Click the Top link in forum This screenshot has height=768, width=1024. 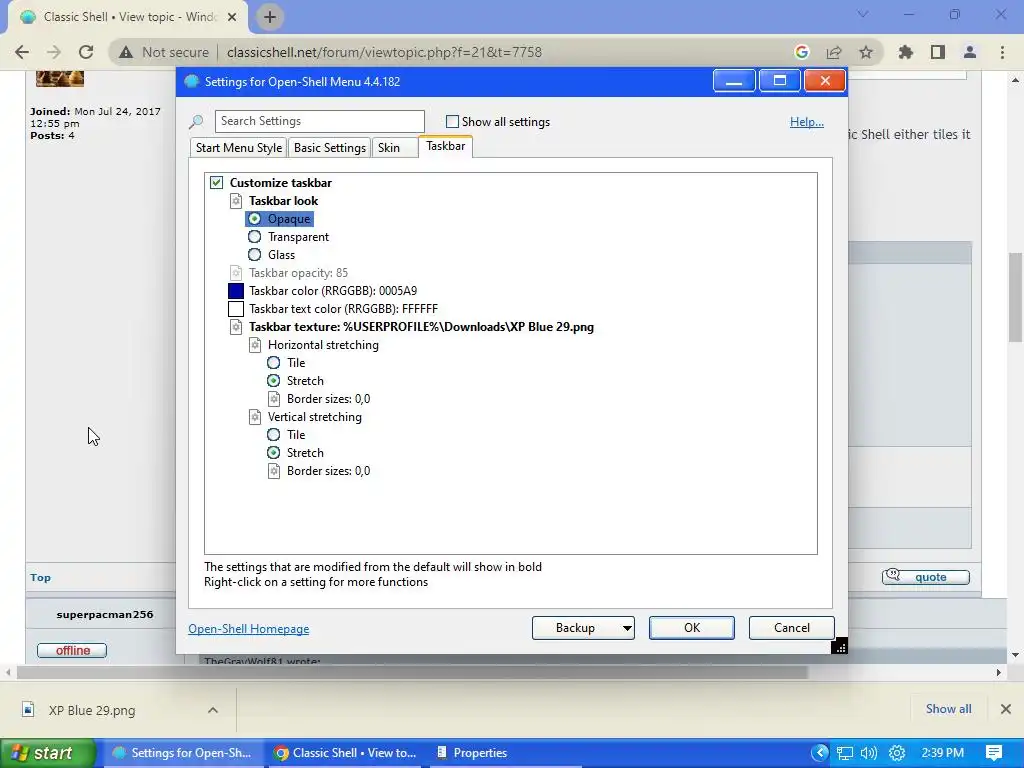click(40, 577)
